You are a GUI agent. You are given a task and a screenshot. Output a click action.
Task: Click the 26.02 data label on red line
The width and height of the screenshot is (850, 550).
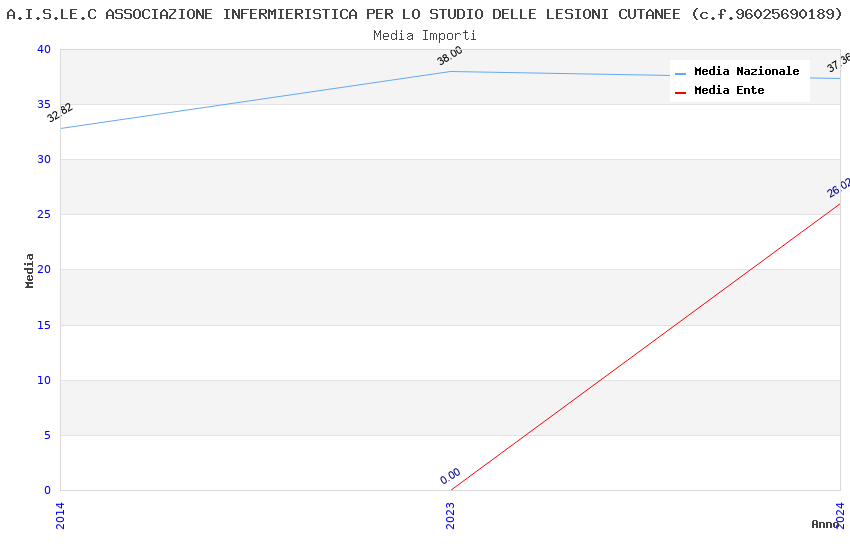coord(839,188)
